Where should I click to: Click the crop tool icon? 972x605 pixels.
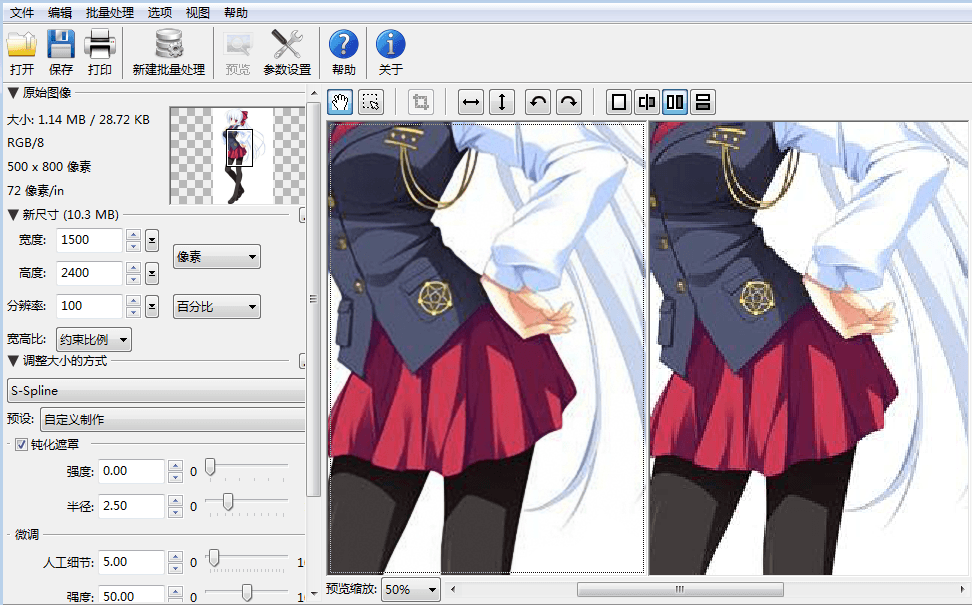click(420, 102)
